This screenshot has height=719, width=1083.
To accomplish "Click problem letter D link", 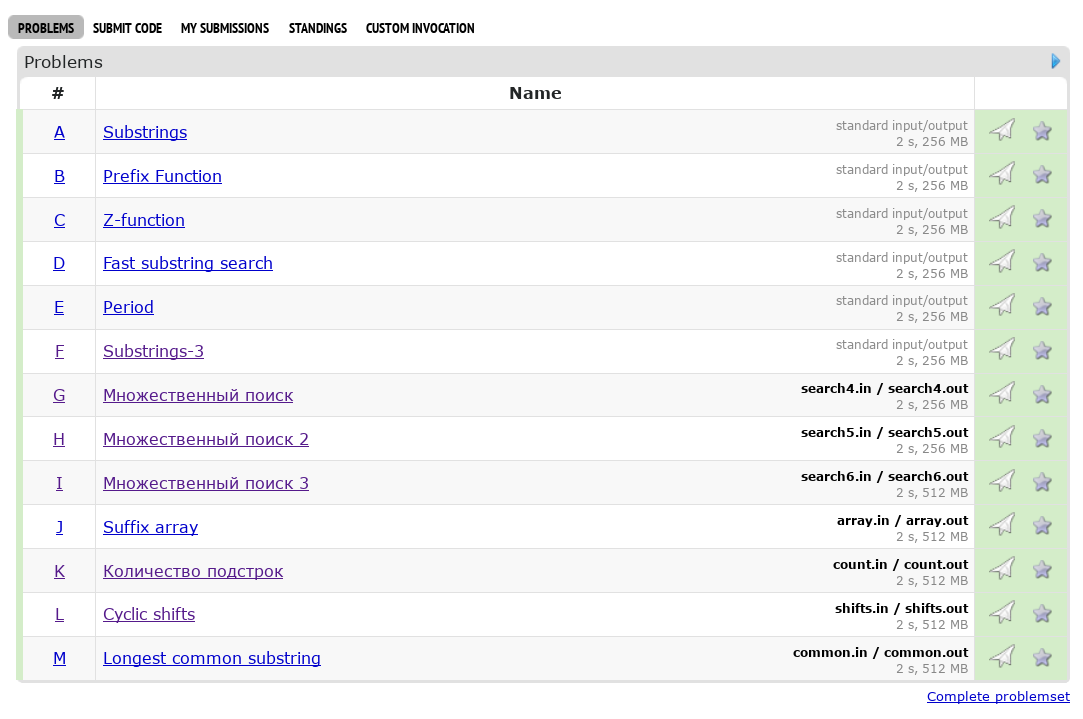I will (x=59, y=263).
